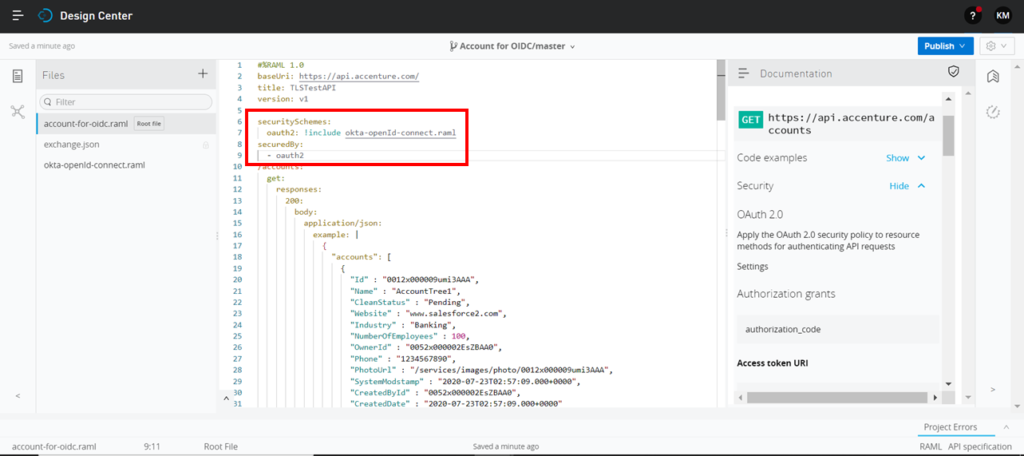The width and height of the screenshot is (1024, 456).
Task: Open the Account for OIDC/master branch dropdown
Action: pos(512,46)
